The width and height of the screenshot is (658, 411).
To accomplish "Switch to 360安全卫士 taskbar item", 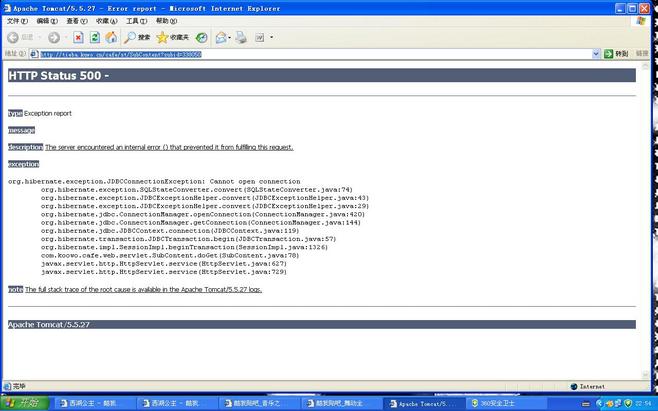I will 495,403.
